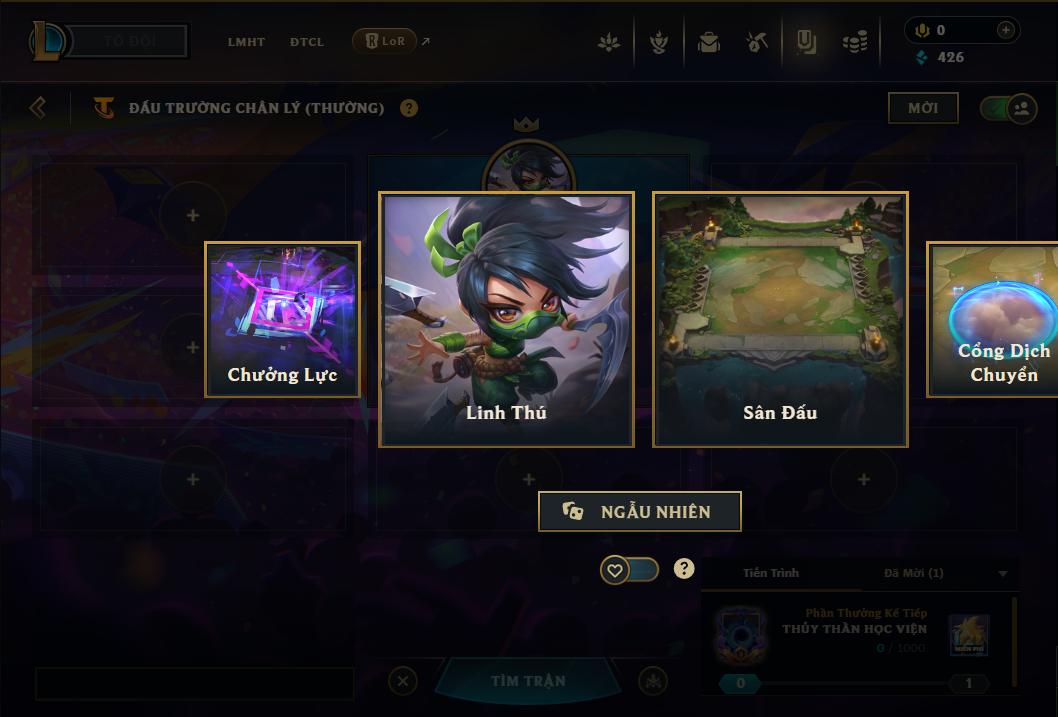This screenshot has width=1058, height=717.
Task: Click the NGẪU NHIÊN random button
Action: pyautogui.click(x=640, y=511)
